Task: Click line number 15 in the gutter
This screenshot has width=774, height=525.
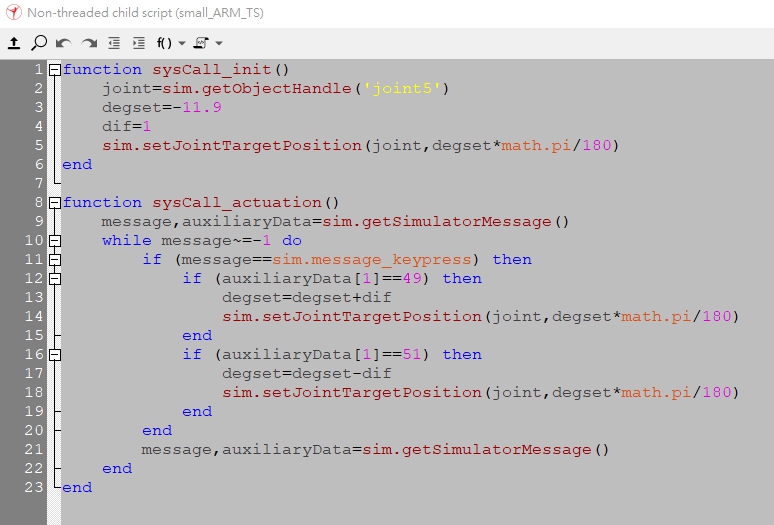Action: (x=34, y=336)
